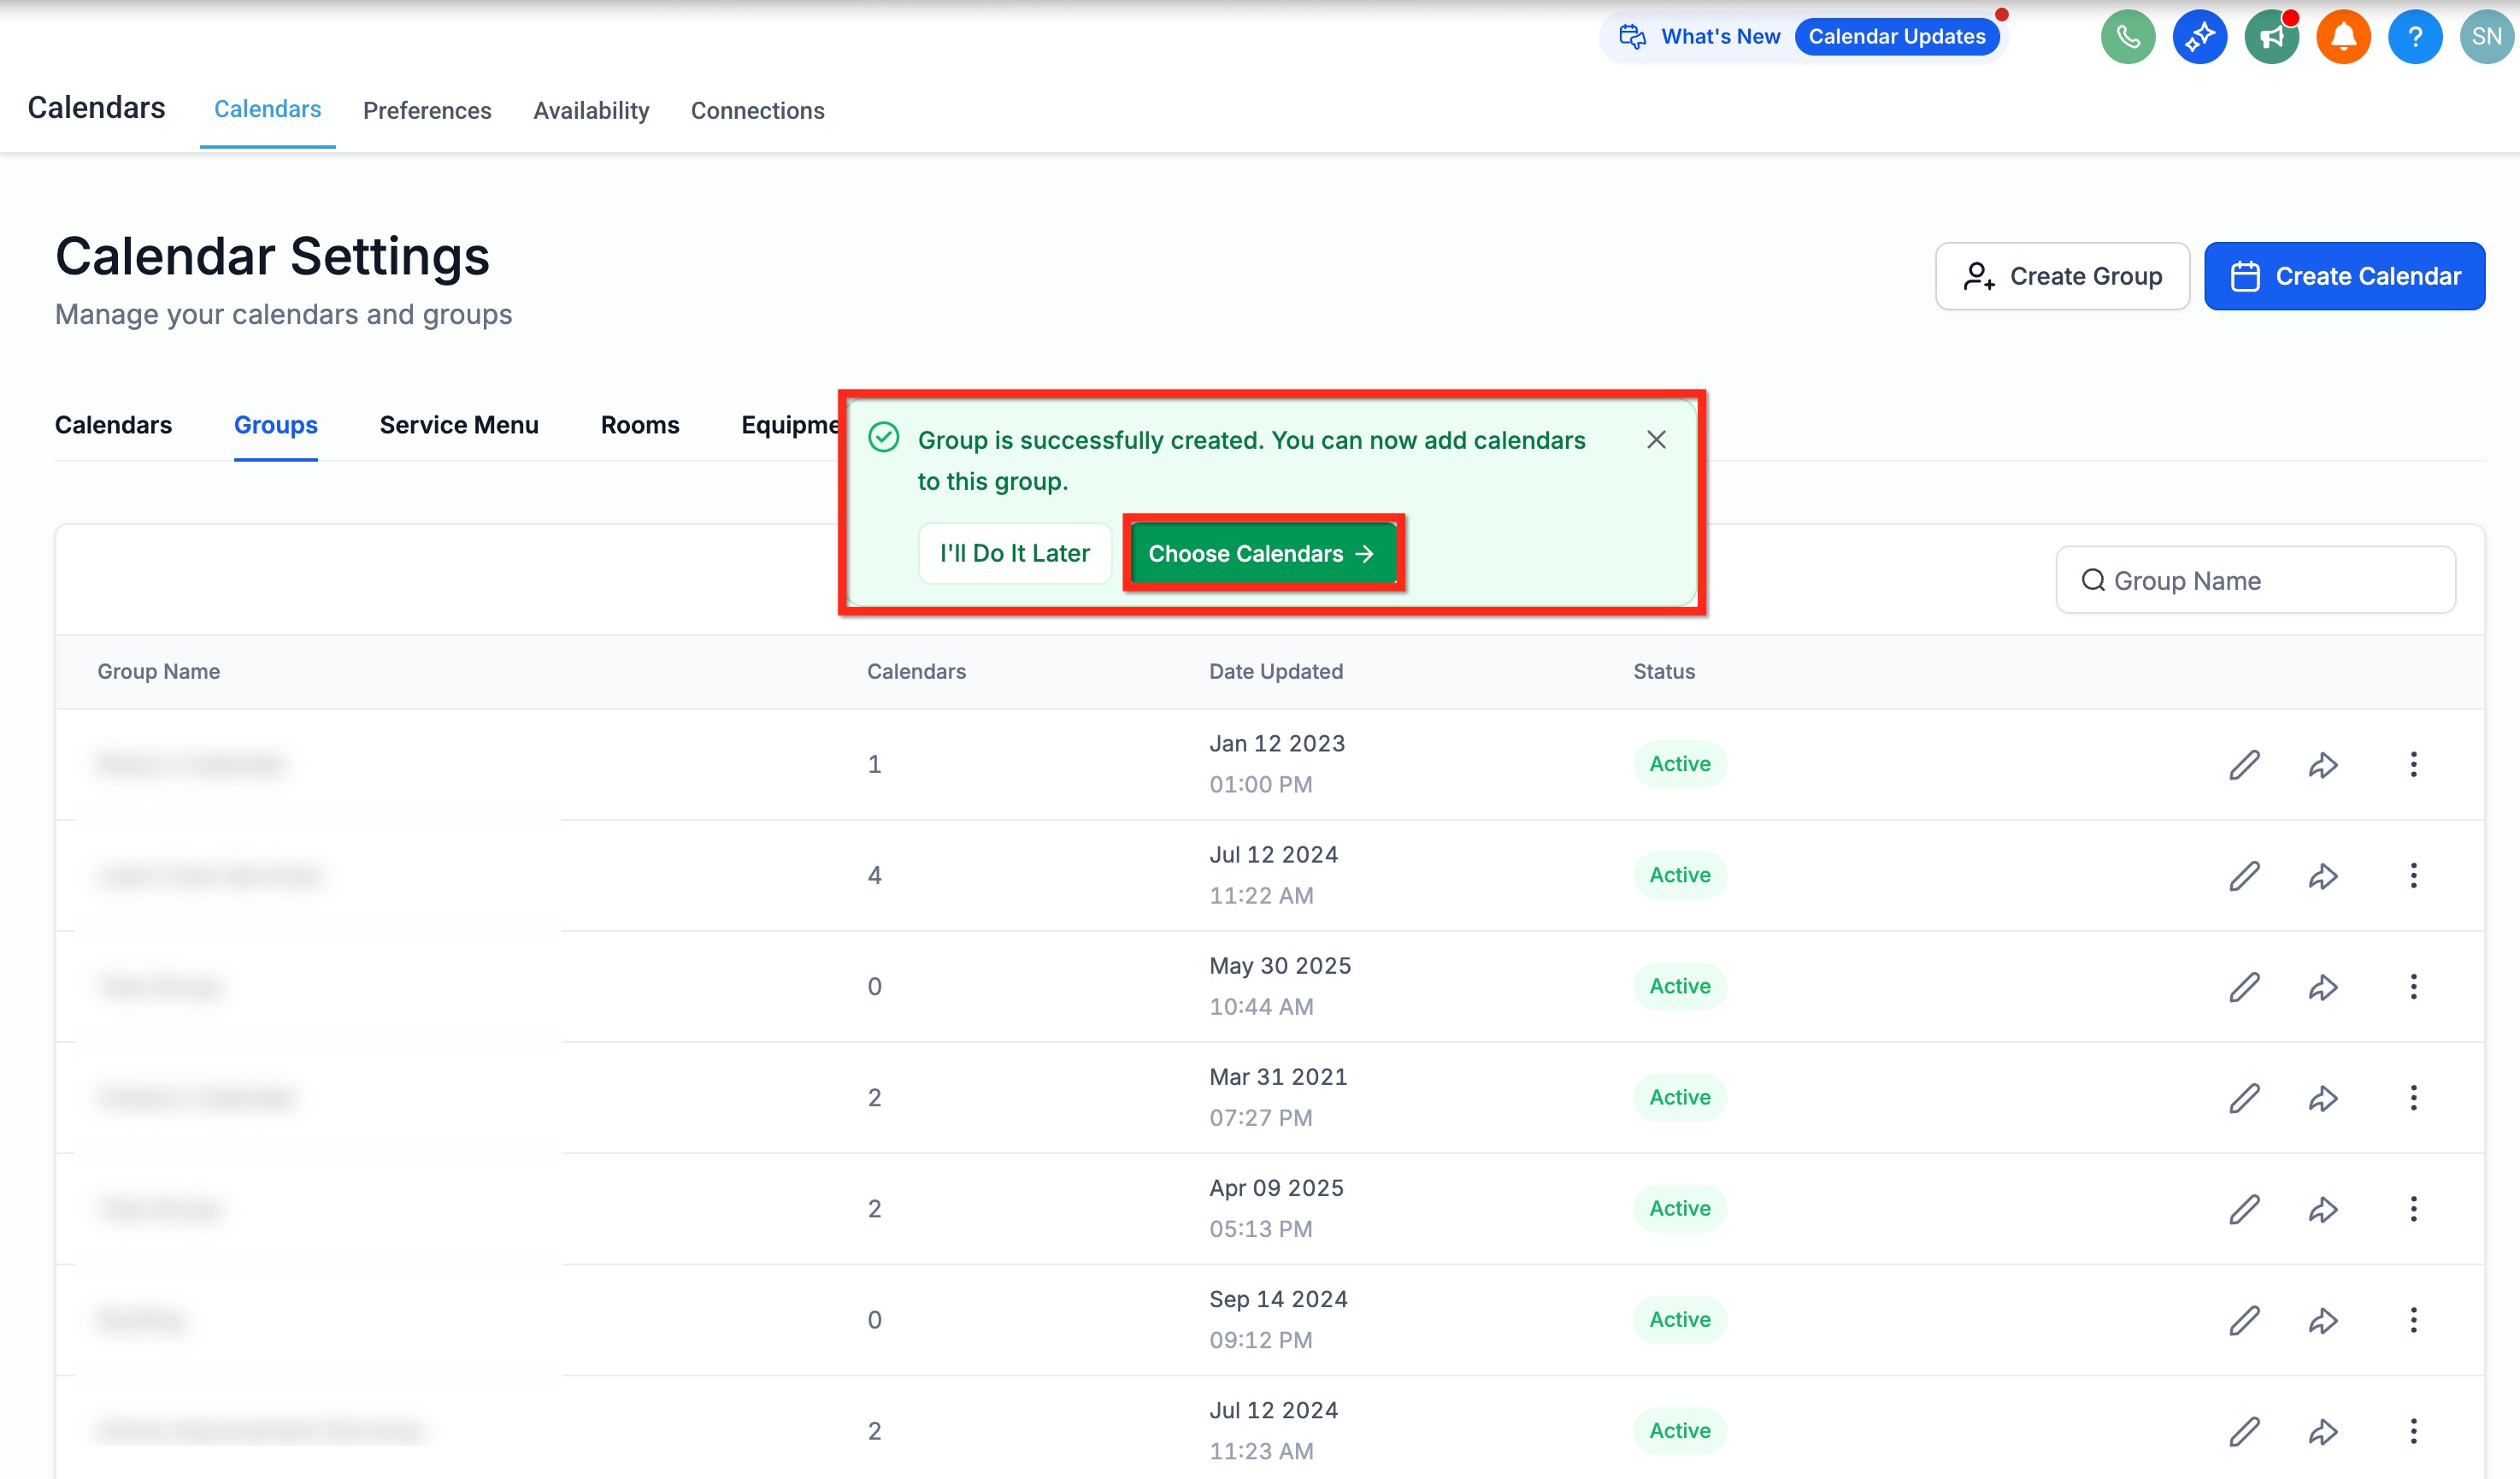The width and height of the screenshot is (2520, 1479).
Task: Expand more options for Jul 12 2024 11:22 AM row
Action: click(2413, 876)
